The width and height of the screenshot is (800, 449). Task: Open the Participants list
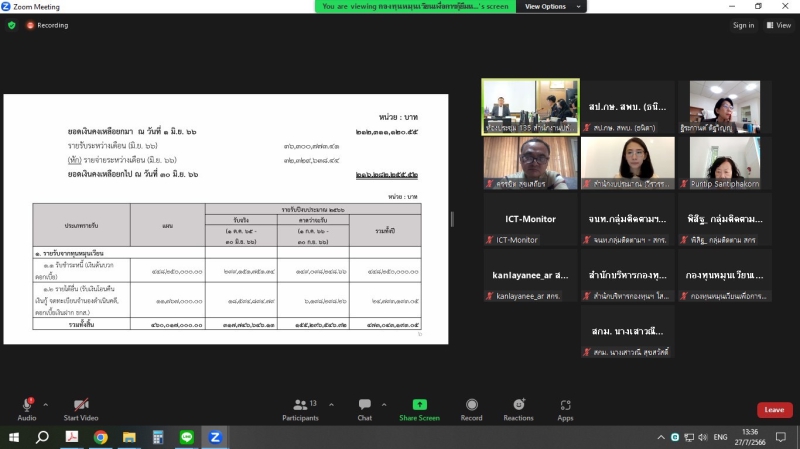point(300,410)
